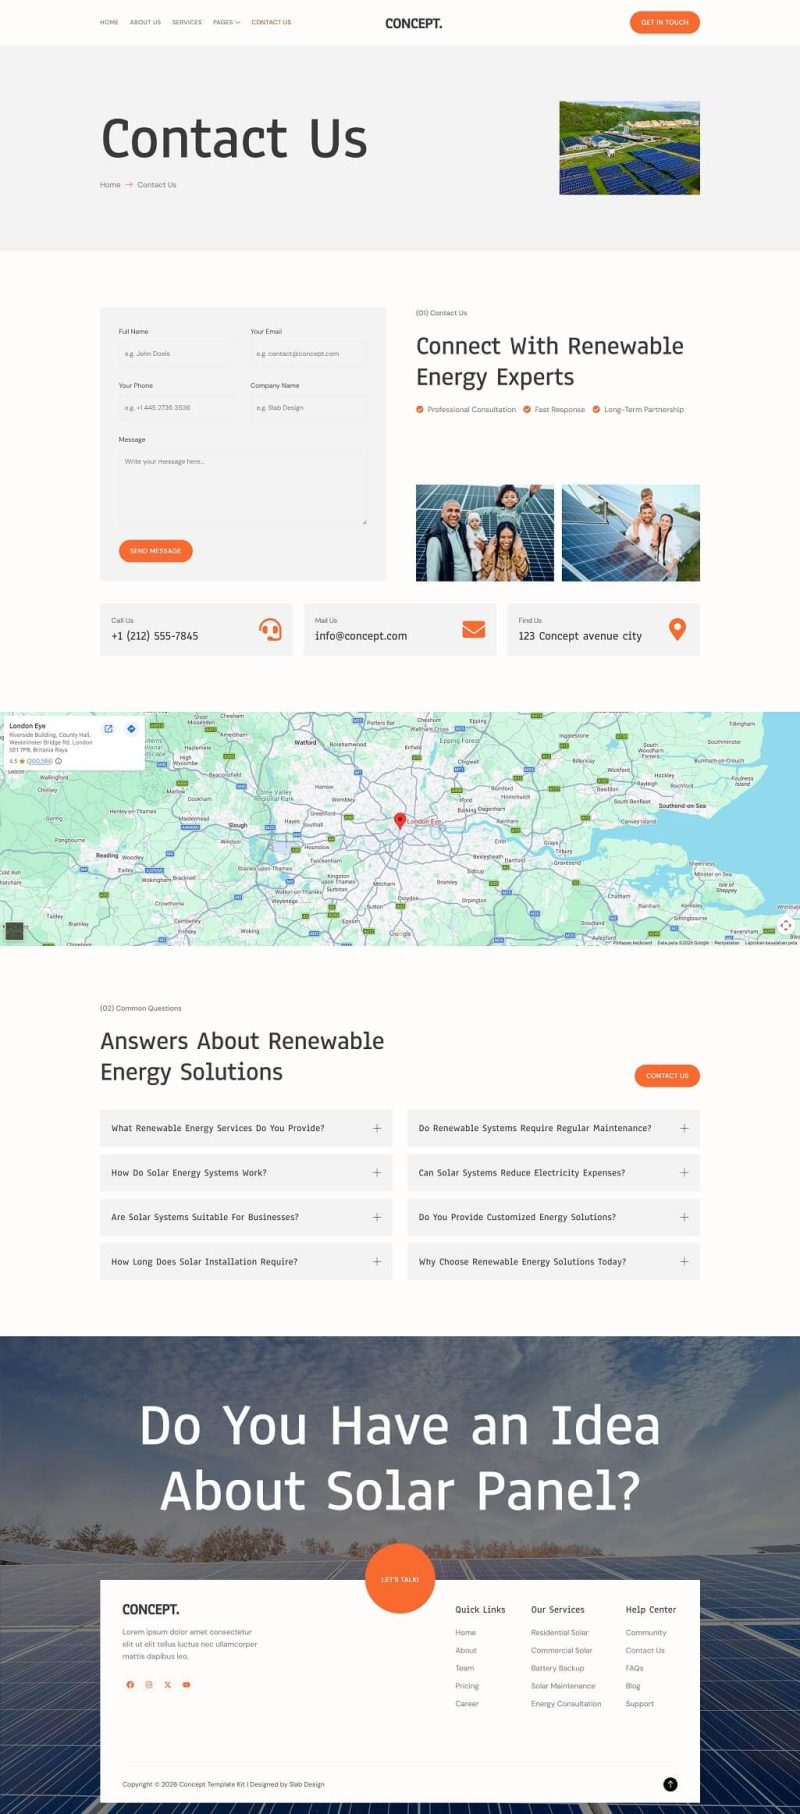The image size is (800, 1814).
Task: Click the map camera controls icon
Action: [x=786, y=925]
